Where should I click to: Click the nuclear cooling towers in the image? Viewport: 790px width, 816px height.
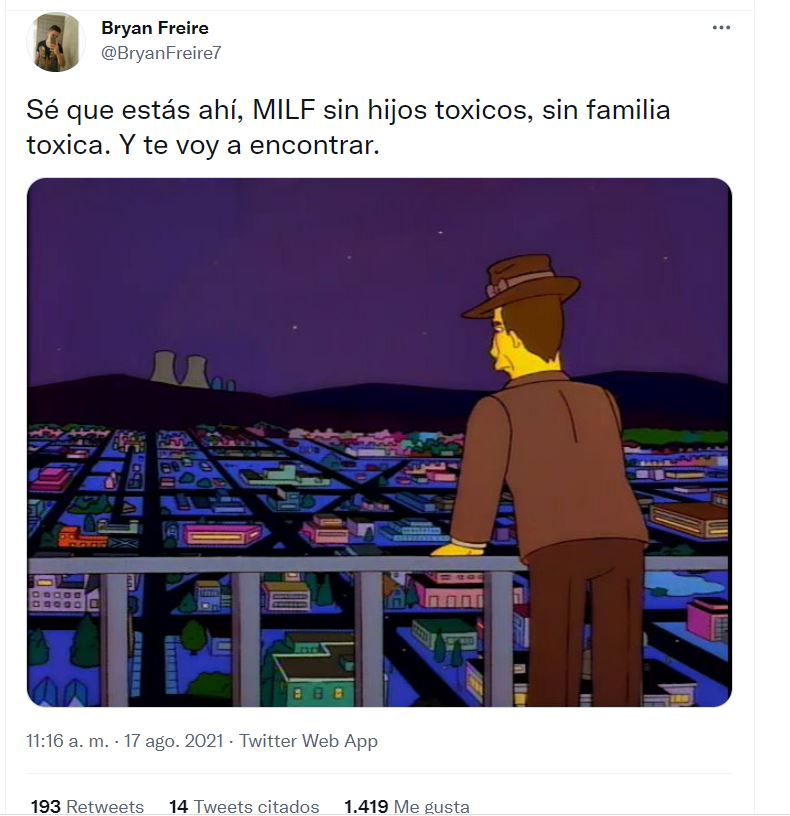pyautogui.click(x=181, y=369)
